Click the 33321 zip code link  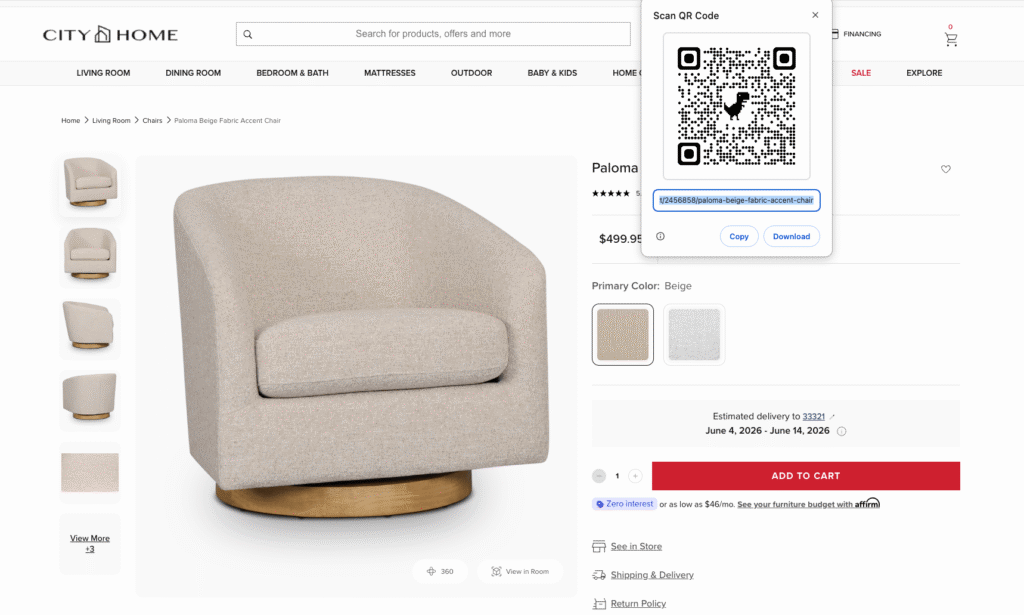click(814, 417)
